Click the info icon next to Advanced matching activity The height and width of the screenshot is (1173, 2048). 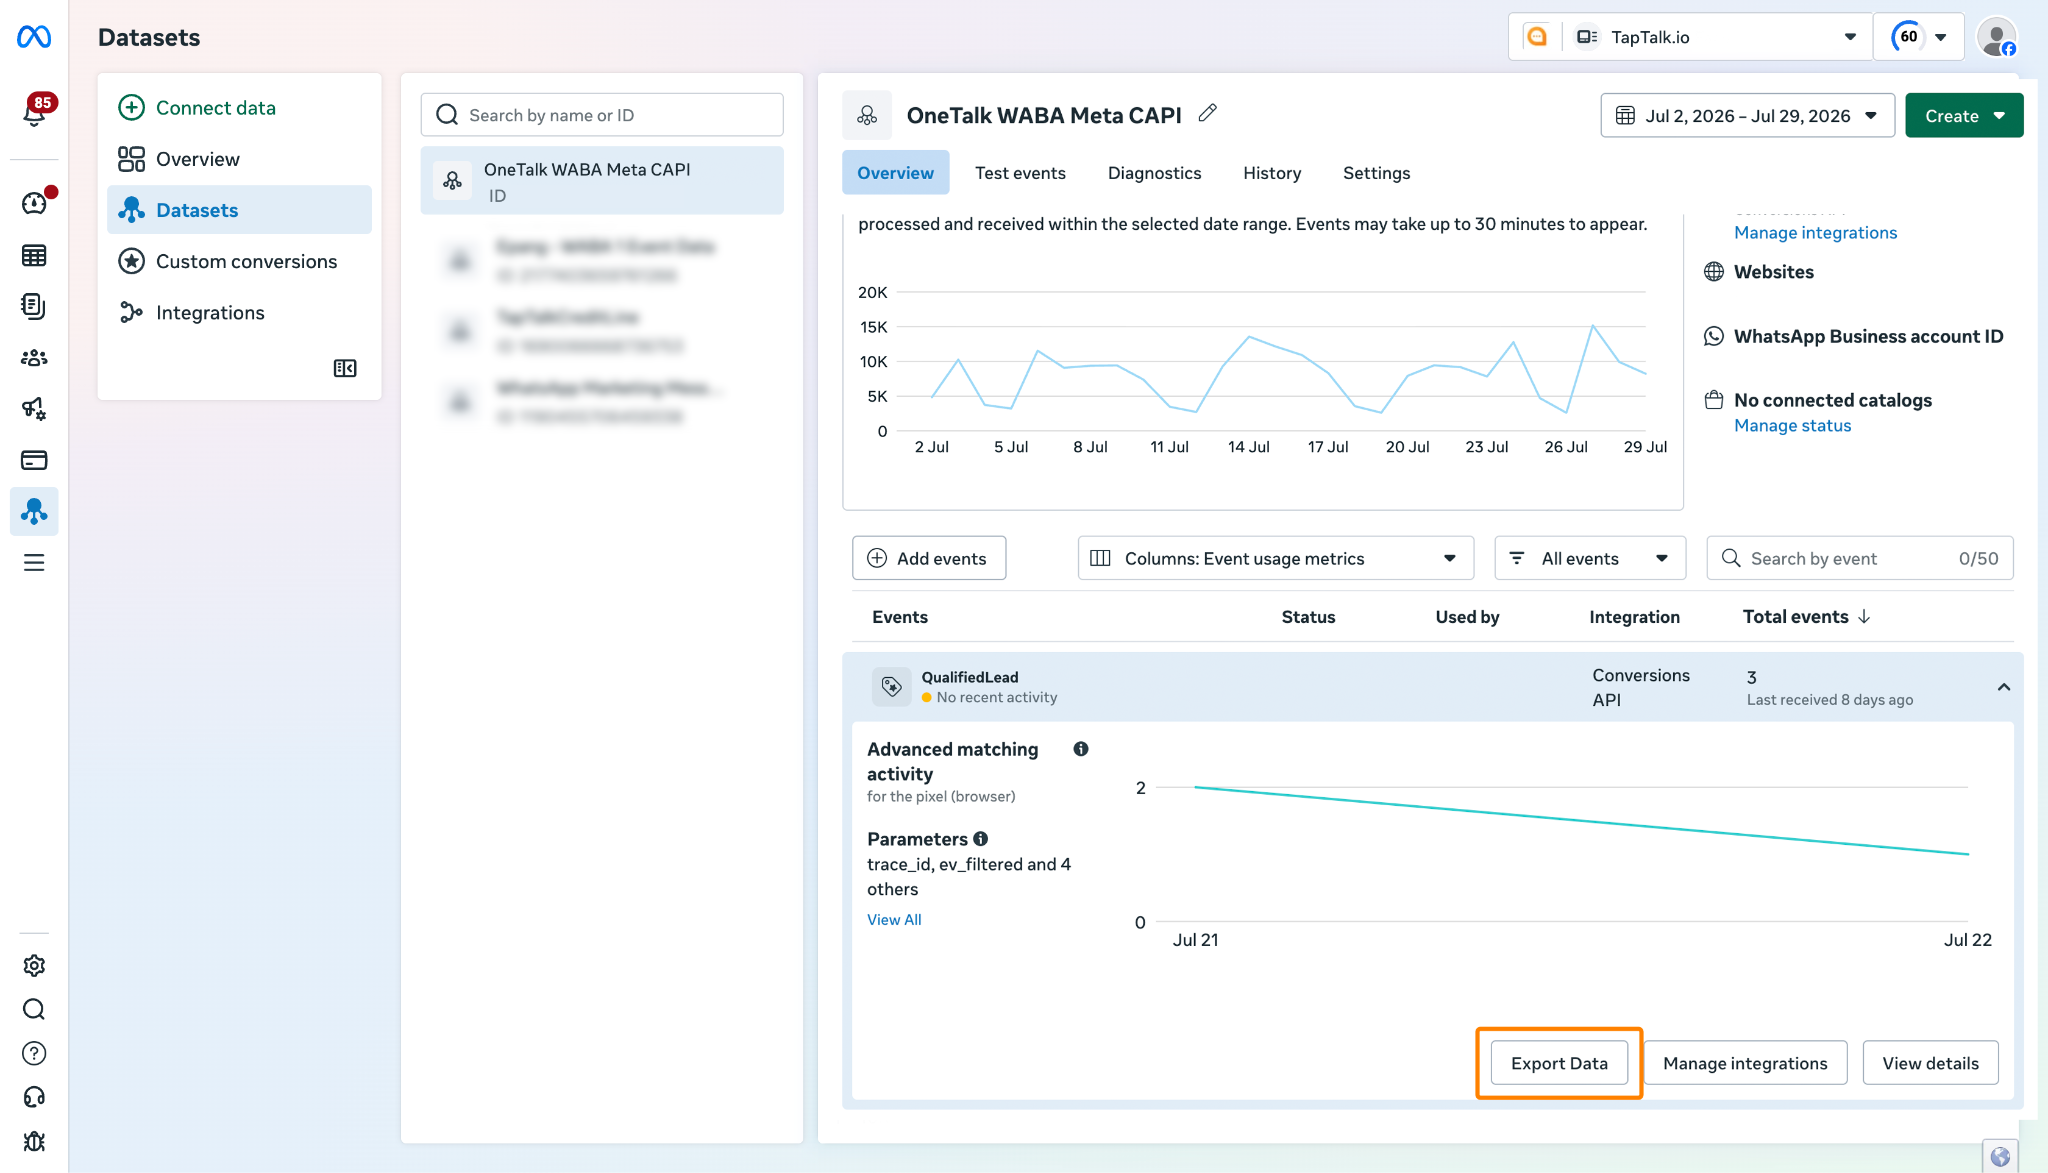click(1081, 749)
